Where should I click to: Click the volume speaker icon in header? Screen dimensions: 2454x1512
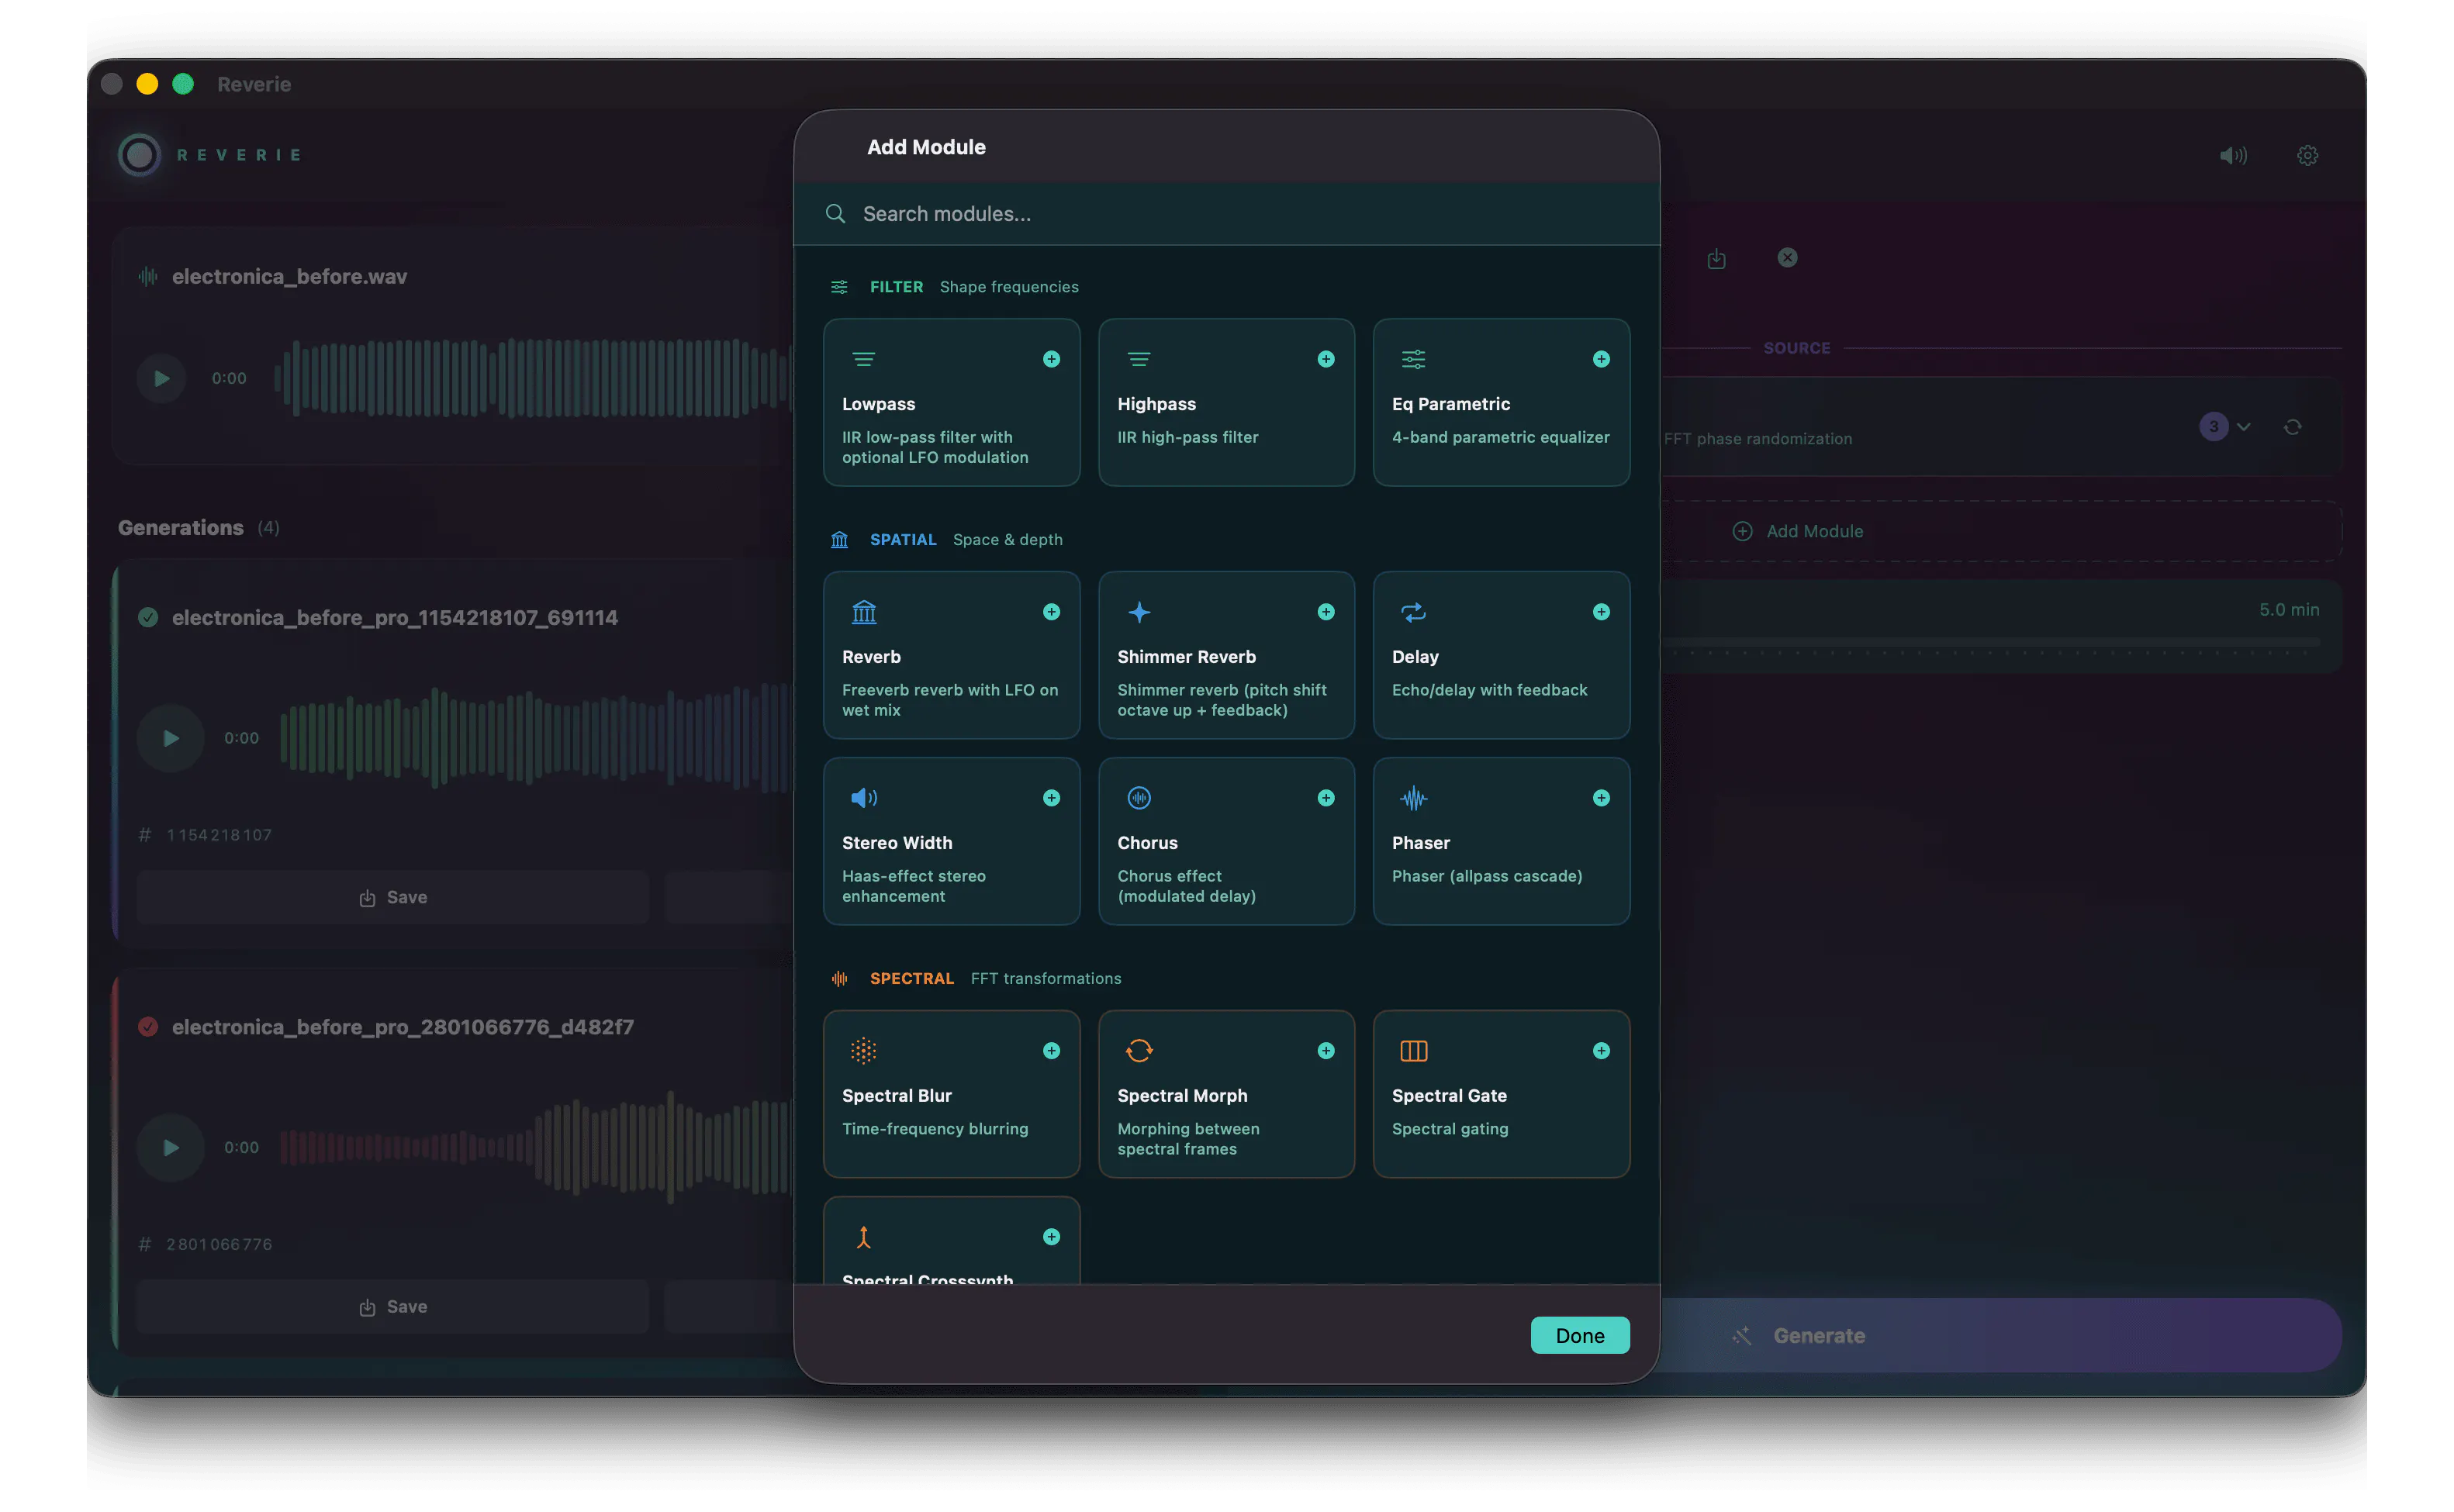coord(2233,155)
